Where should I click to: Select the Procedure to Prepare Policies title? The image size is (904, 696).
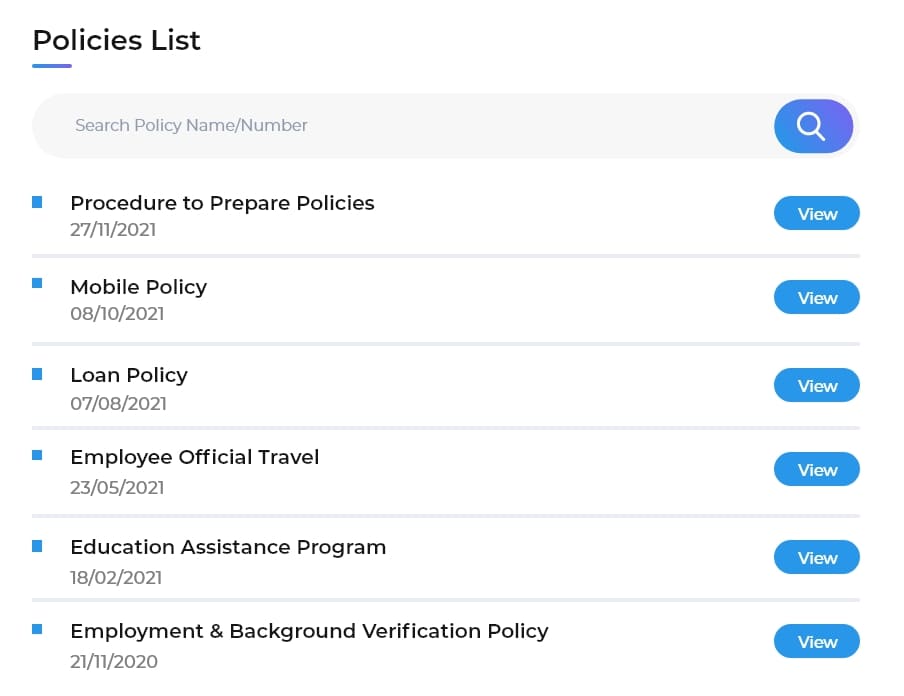[222, 203]
